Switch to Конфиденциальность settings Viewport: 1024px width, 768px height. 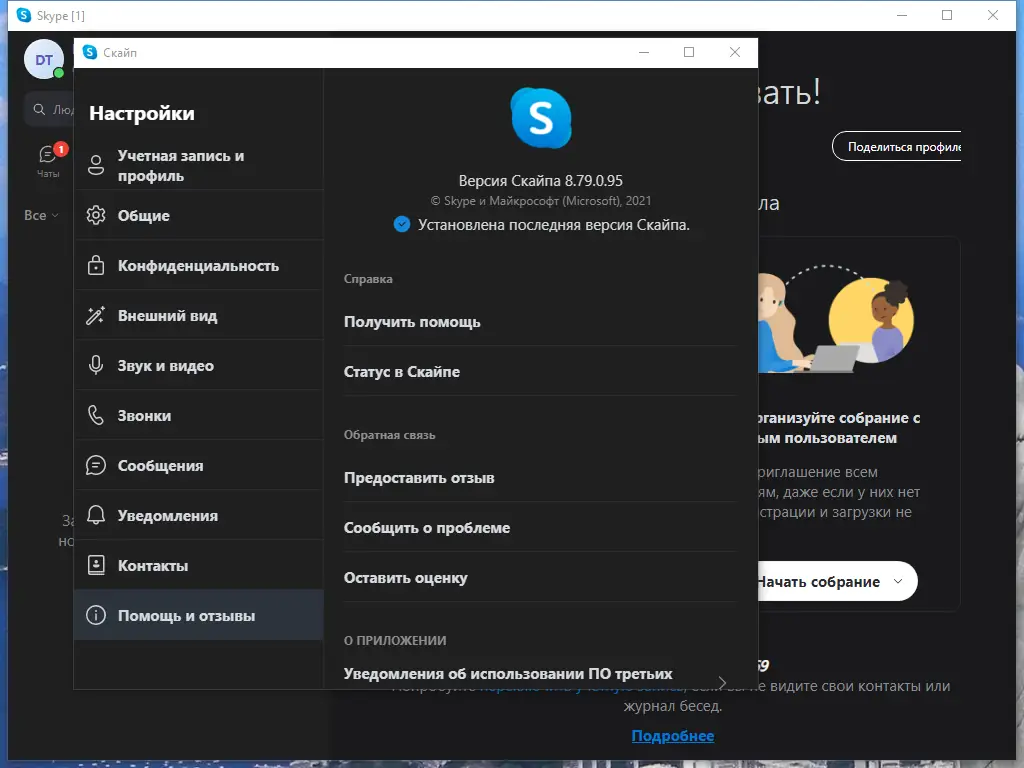pyautogui.click(x=199, y=265)
